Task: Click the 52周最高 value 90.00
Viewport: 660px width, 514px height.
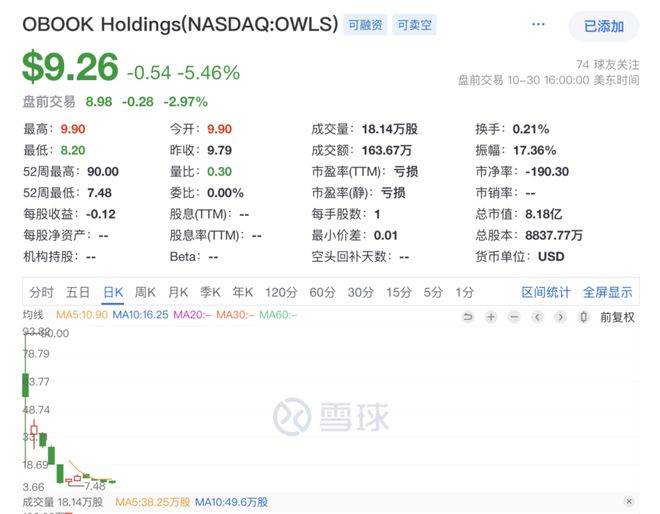Action: pyautogui.click(x=103, y=172)
